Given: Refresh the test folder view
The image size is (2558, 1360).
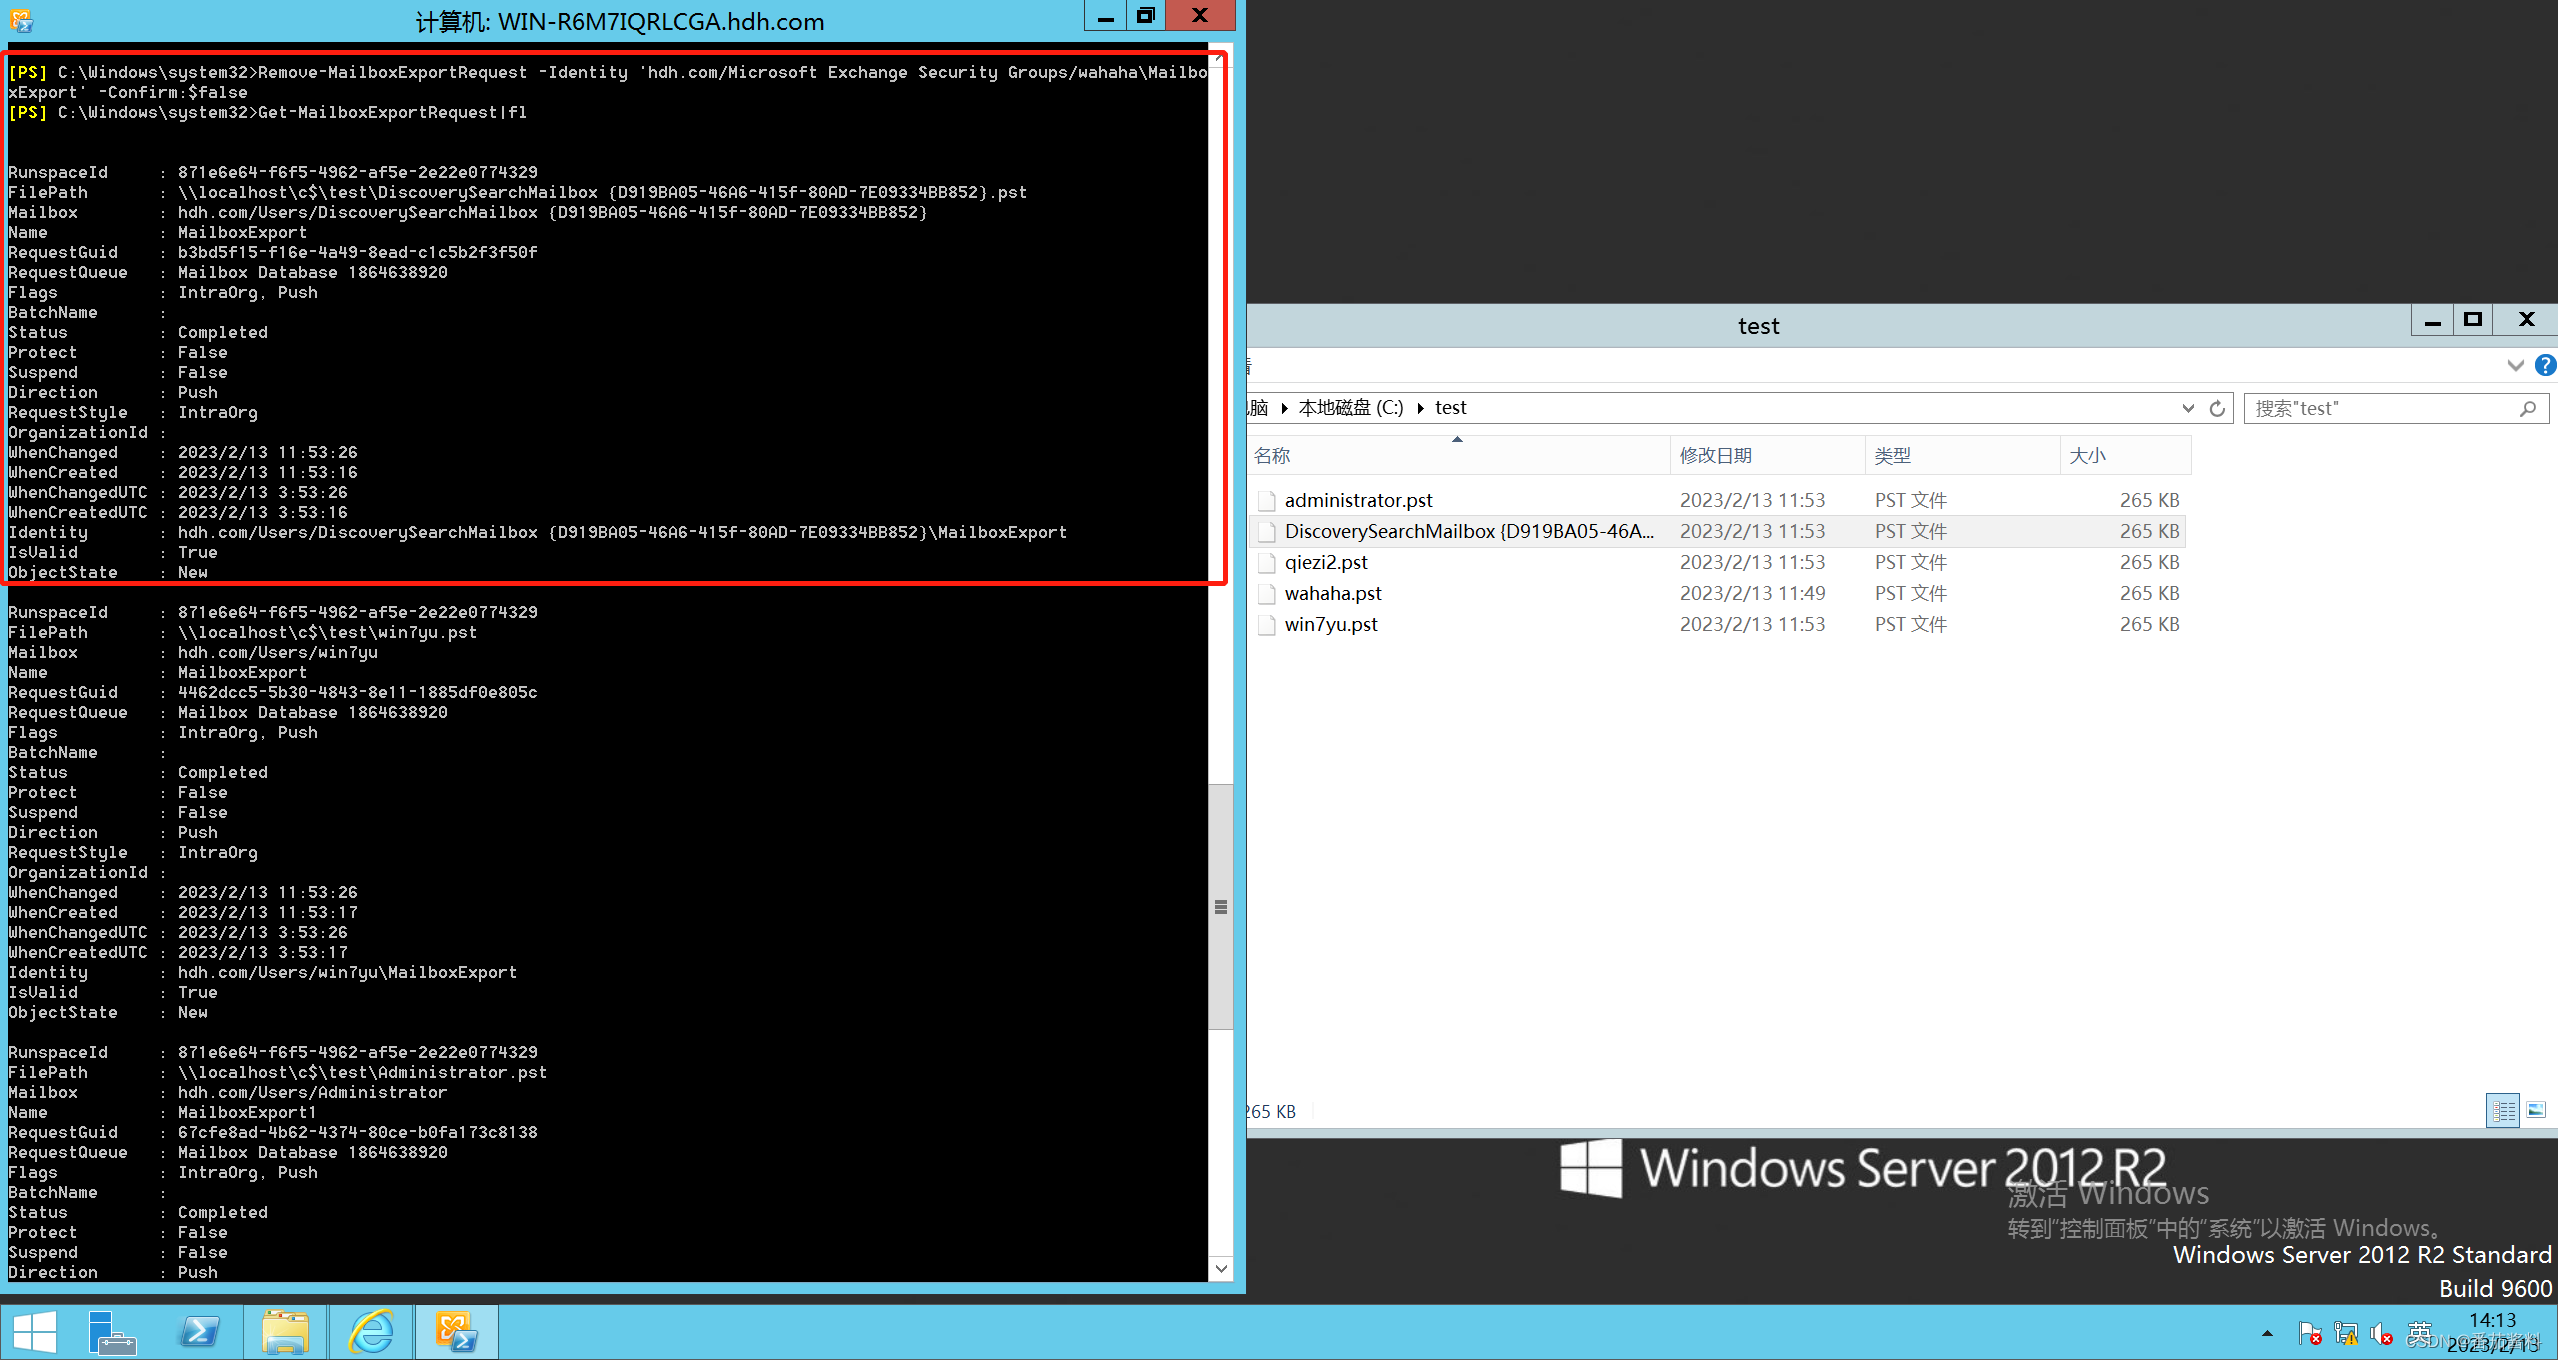Looking at the screenshot, I should [2217, 408].
